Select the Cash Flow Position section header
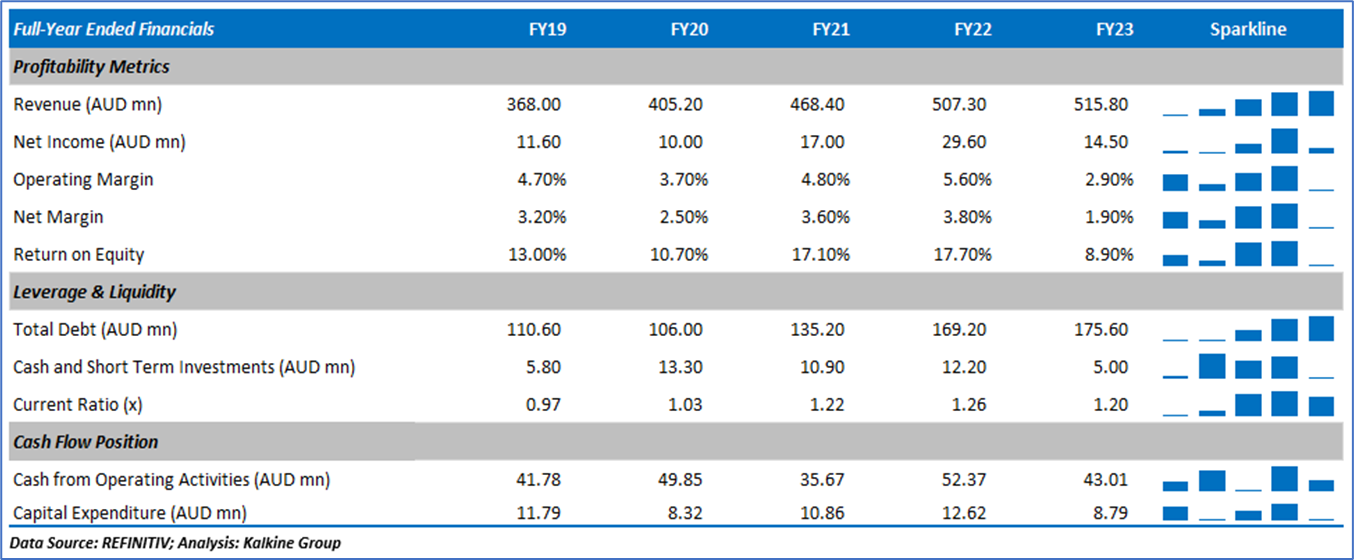The image size is (1354, 560). click(86, 442)
